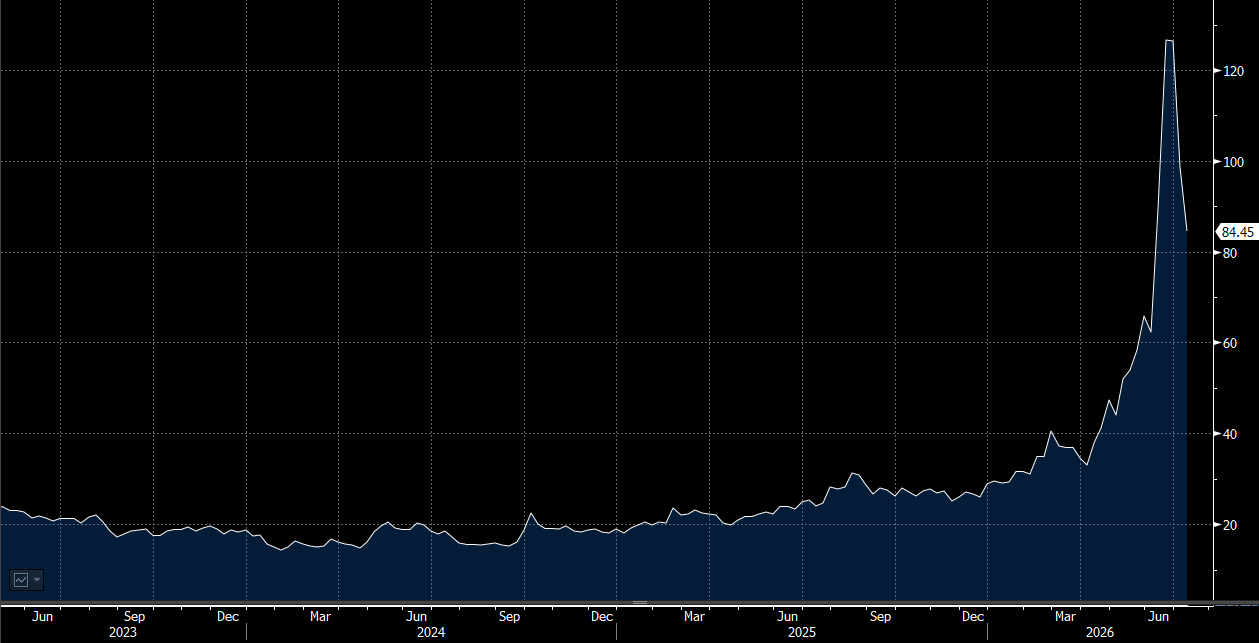Open the chart type dropdown arrow
1259x643 pixels.
click(x=38, y=579)
